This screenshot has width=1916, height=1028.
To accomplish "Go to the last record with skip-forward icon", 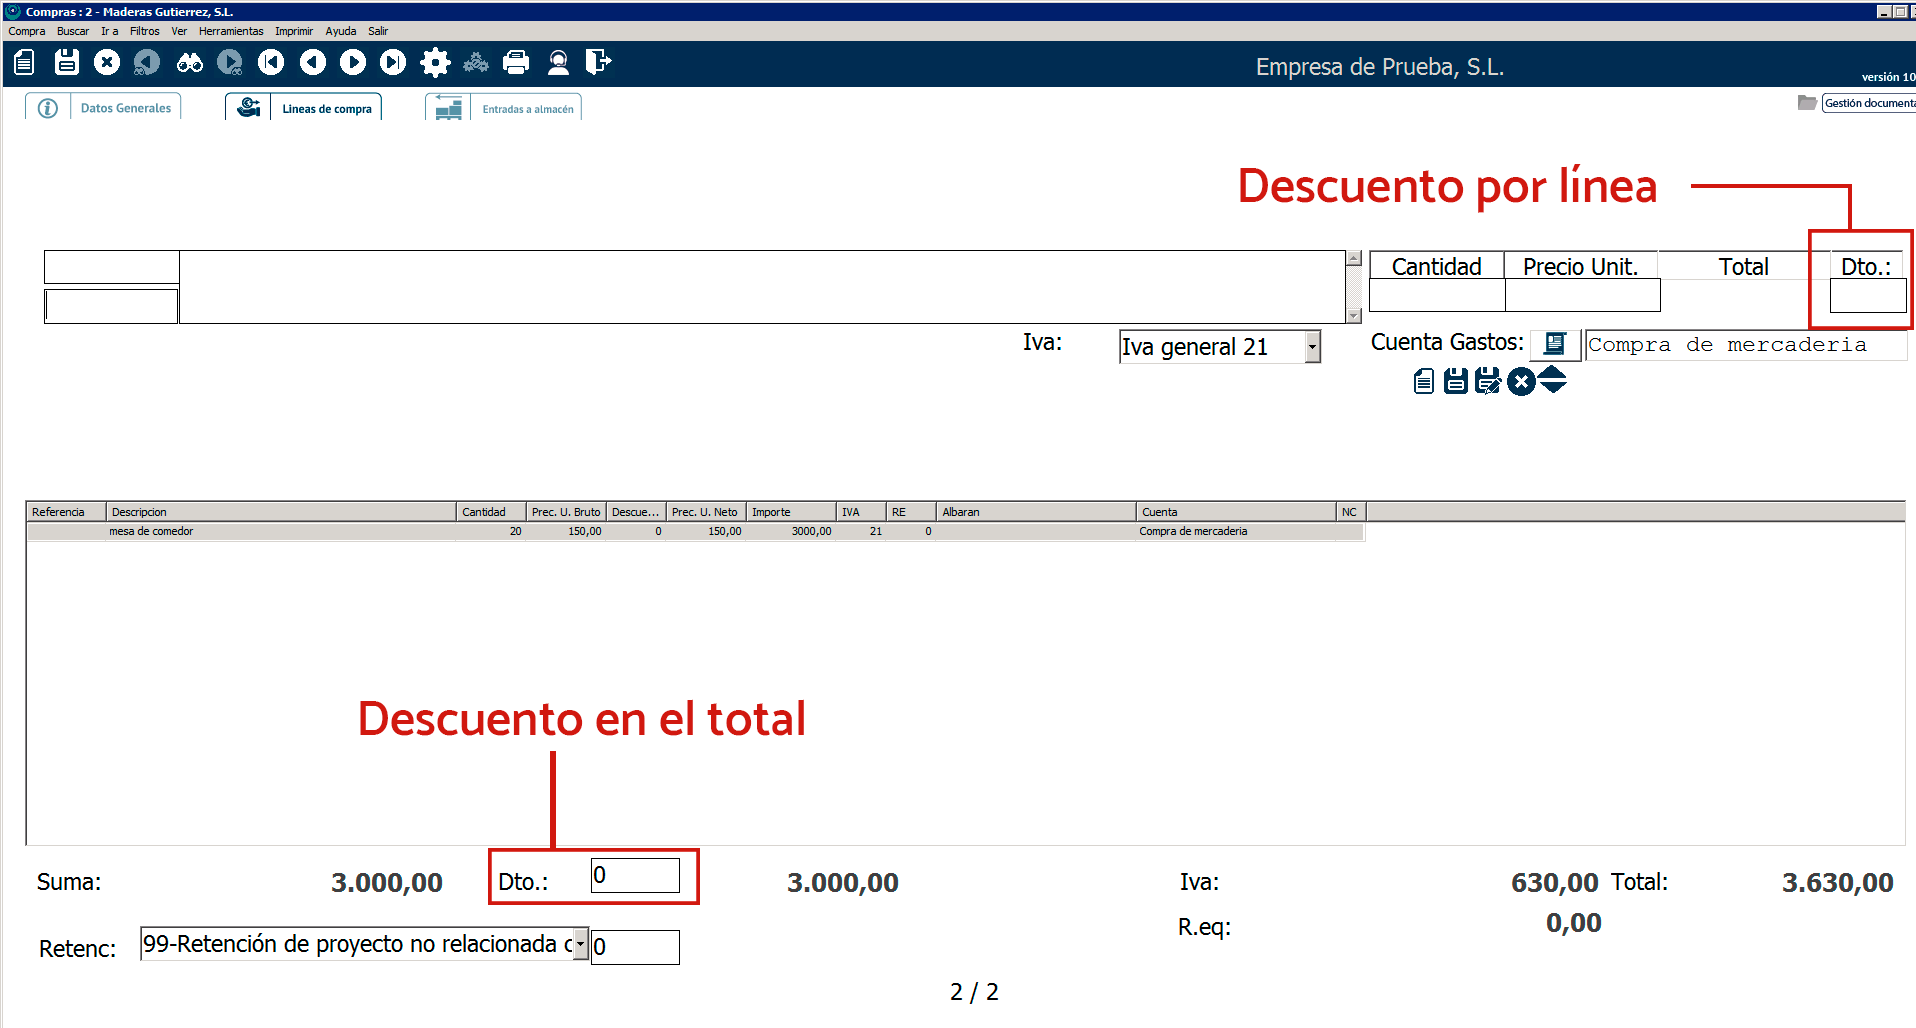I will pyautogui.click(x=393, y=63).
